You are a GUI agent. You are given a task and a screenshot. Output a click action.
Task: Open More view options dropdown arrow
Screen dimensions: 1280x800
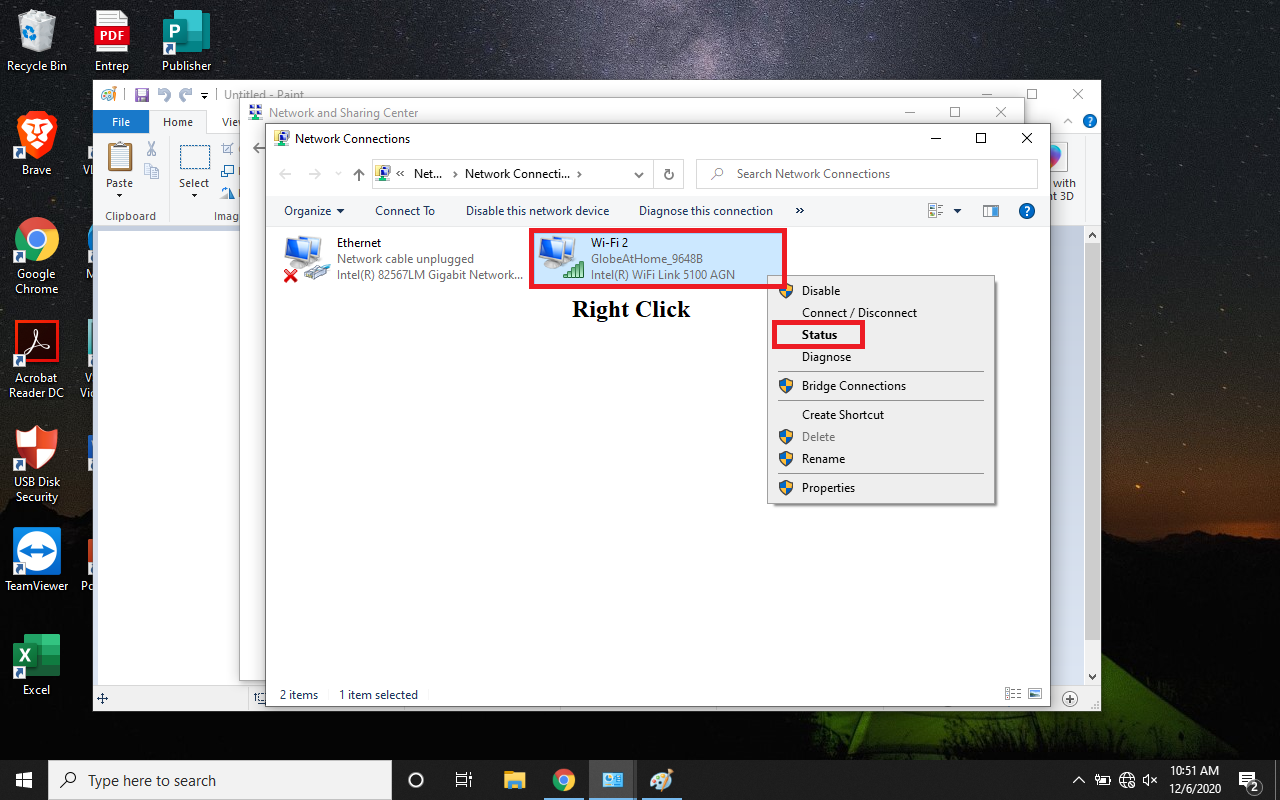pyautogui.click(x=957, y=211)
